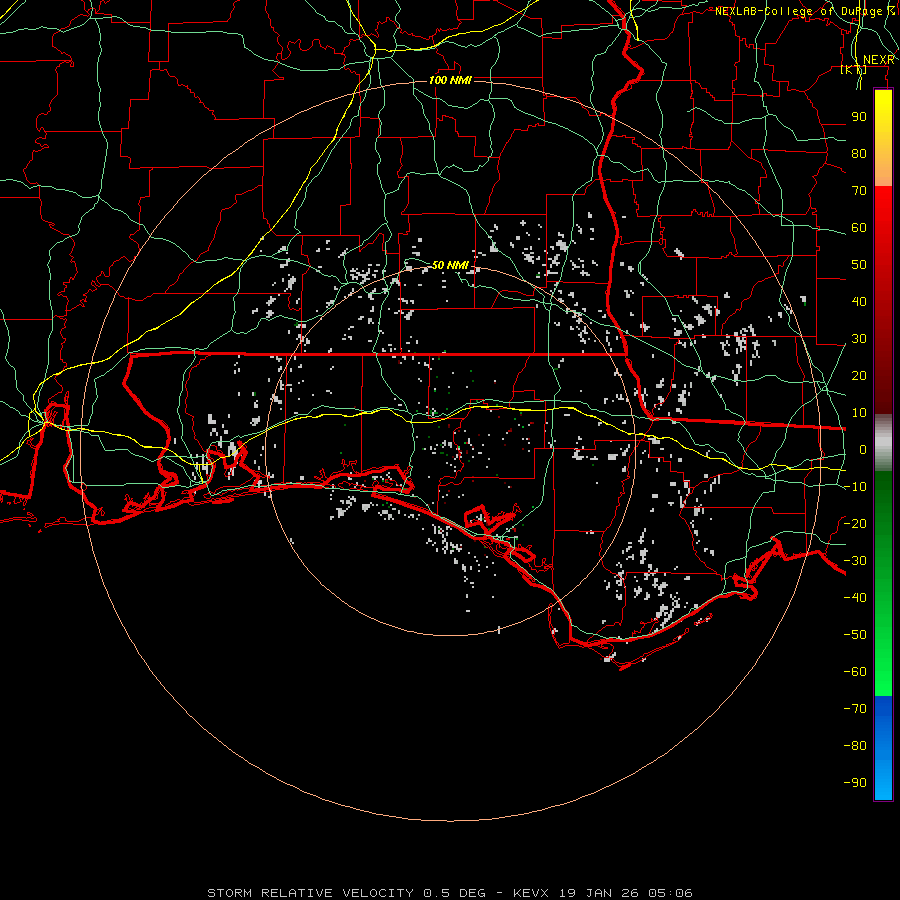Click the -90 value on velocity scale
The height and width of the screenshot is (900, 900).
[x=855, y=783]
